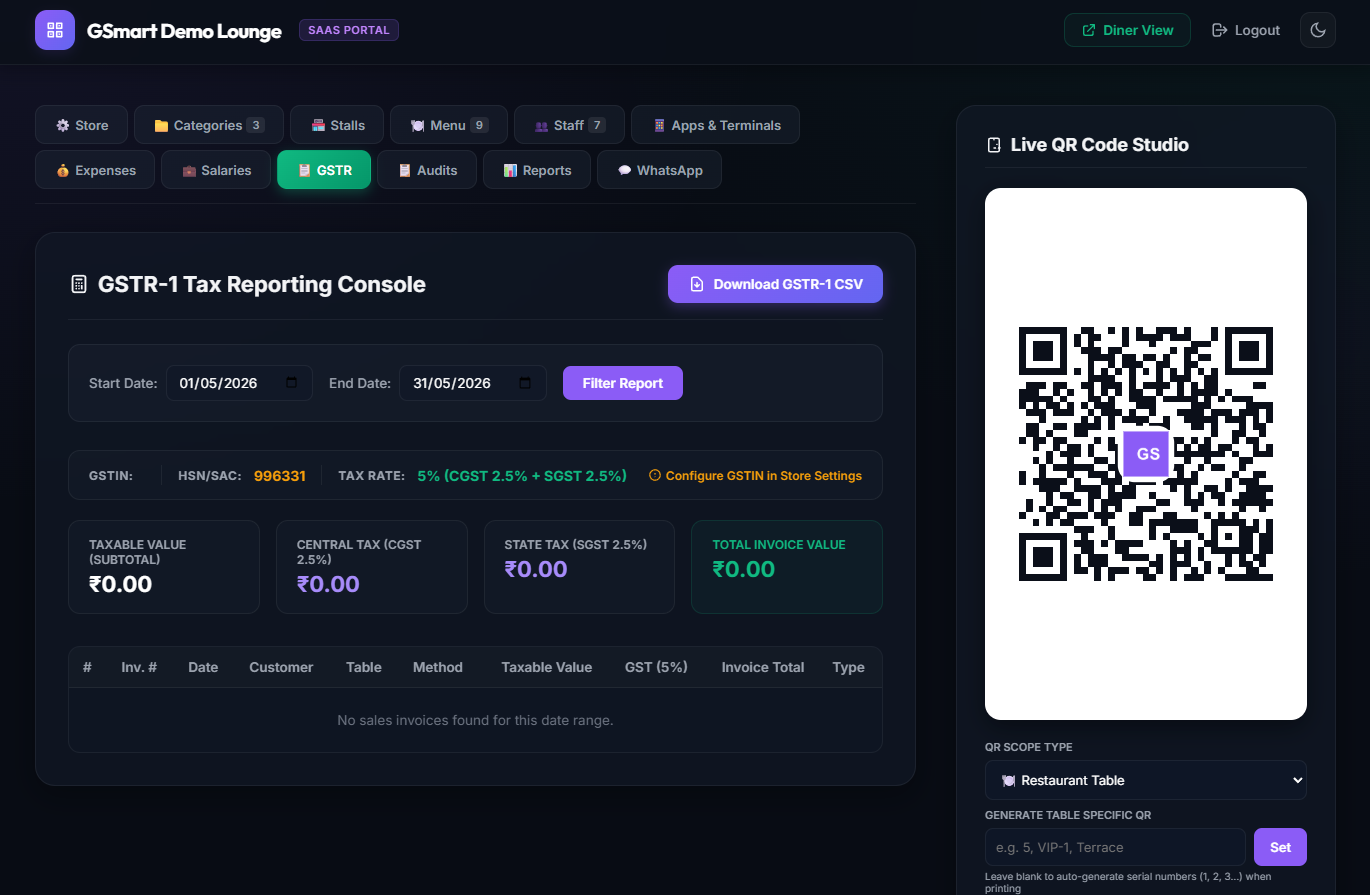Image resolution: width=1370 pixels, height=895 pixels.
Task: Click the SAAS PORTAL badge
Action: point(349,30)
